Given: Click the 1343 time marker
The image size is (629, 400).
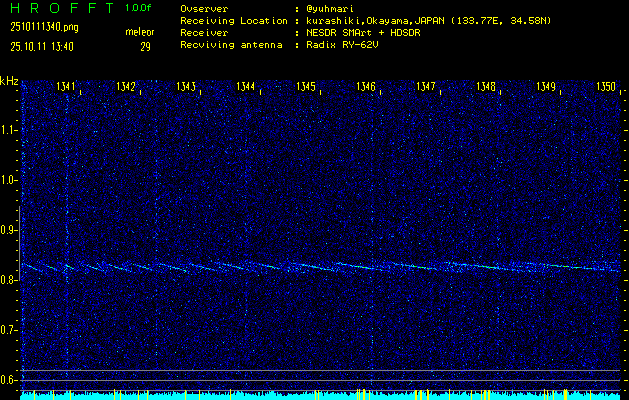Looking at the screenshot, I should (x=186, y=88).
